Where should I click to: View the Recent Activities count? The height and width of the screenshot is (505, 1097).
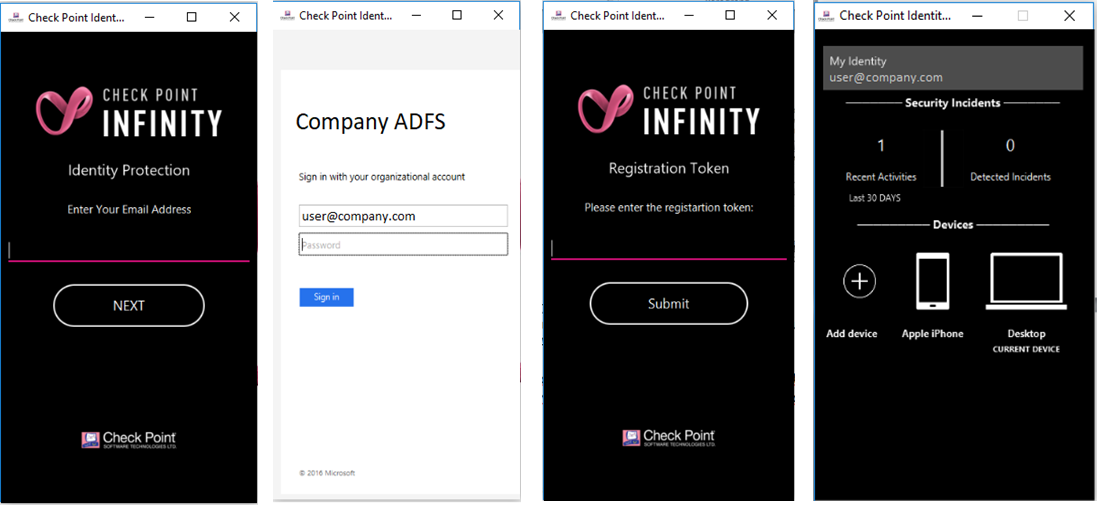point(881,145)
